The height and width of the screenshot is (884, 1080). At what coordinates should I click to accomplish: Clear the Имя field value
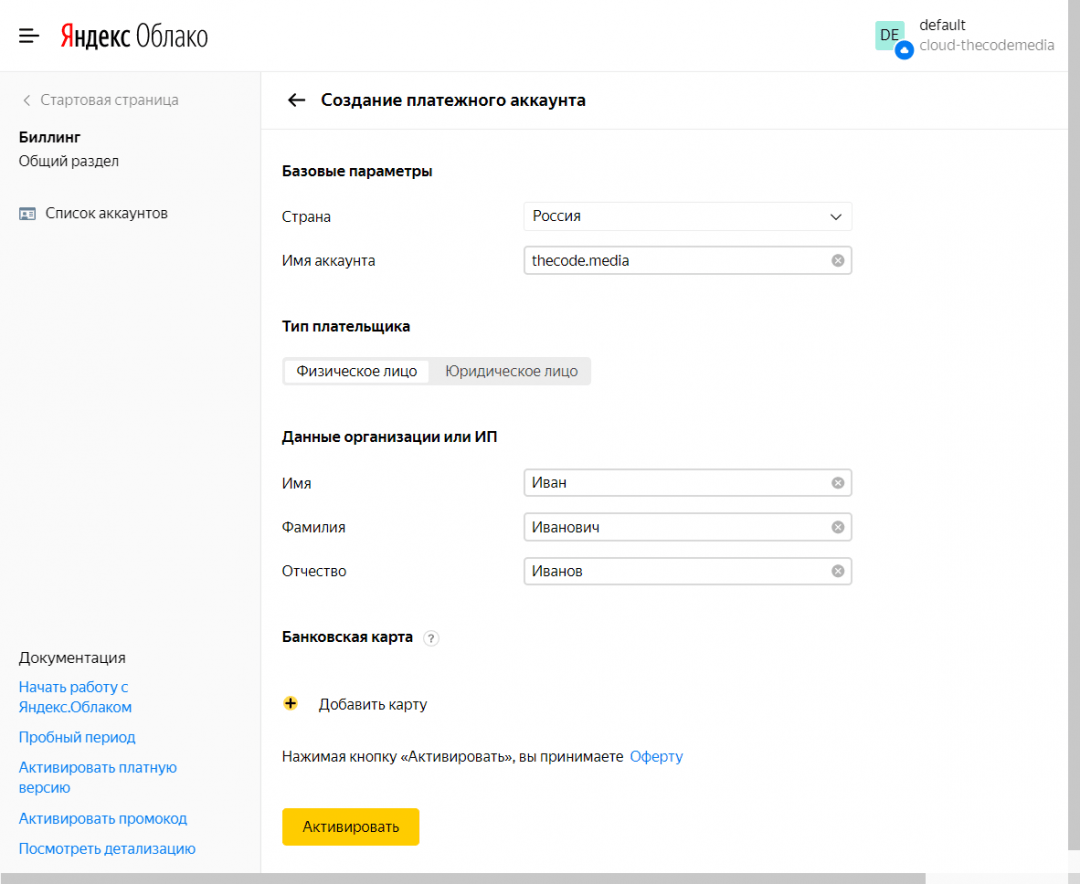[838, 483]
